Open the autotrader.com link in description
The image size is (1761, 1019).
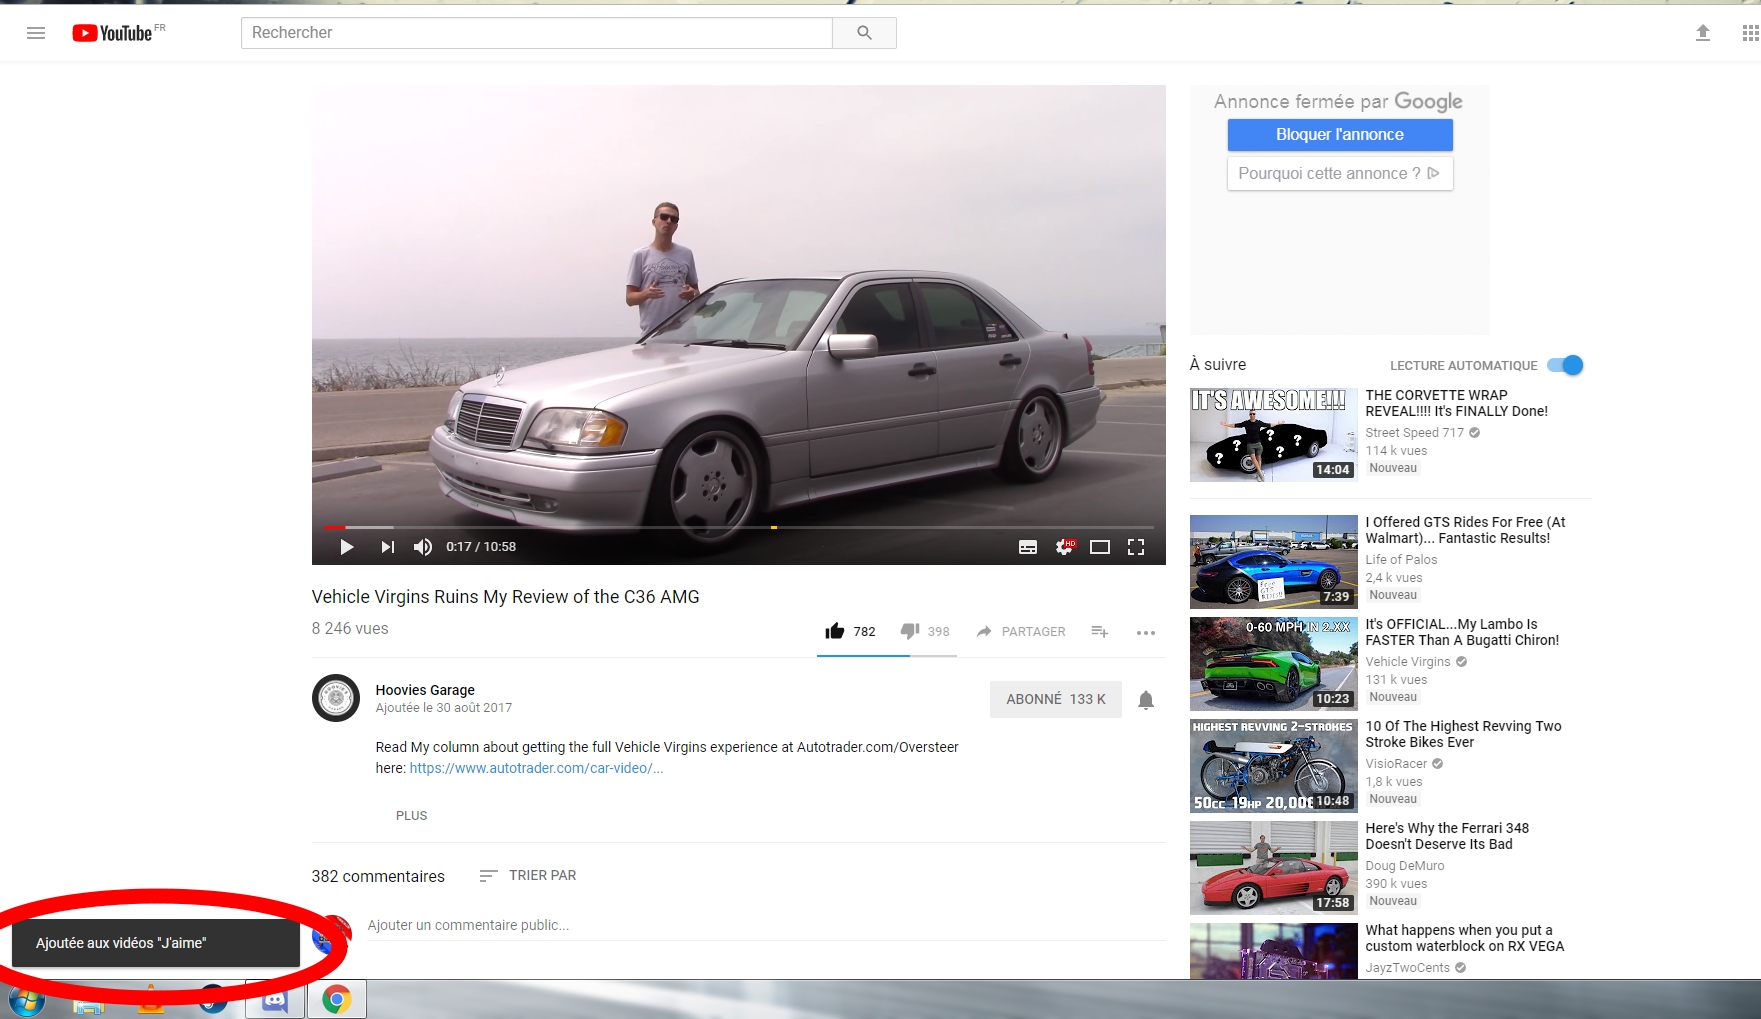(x=536, y=768)
